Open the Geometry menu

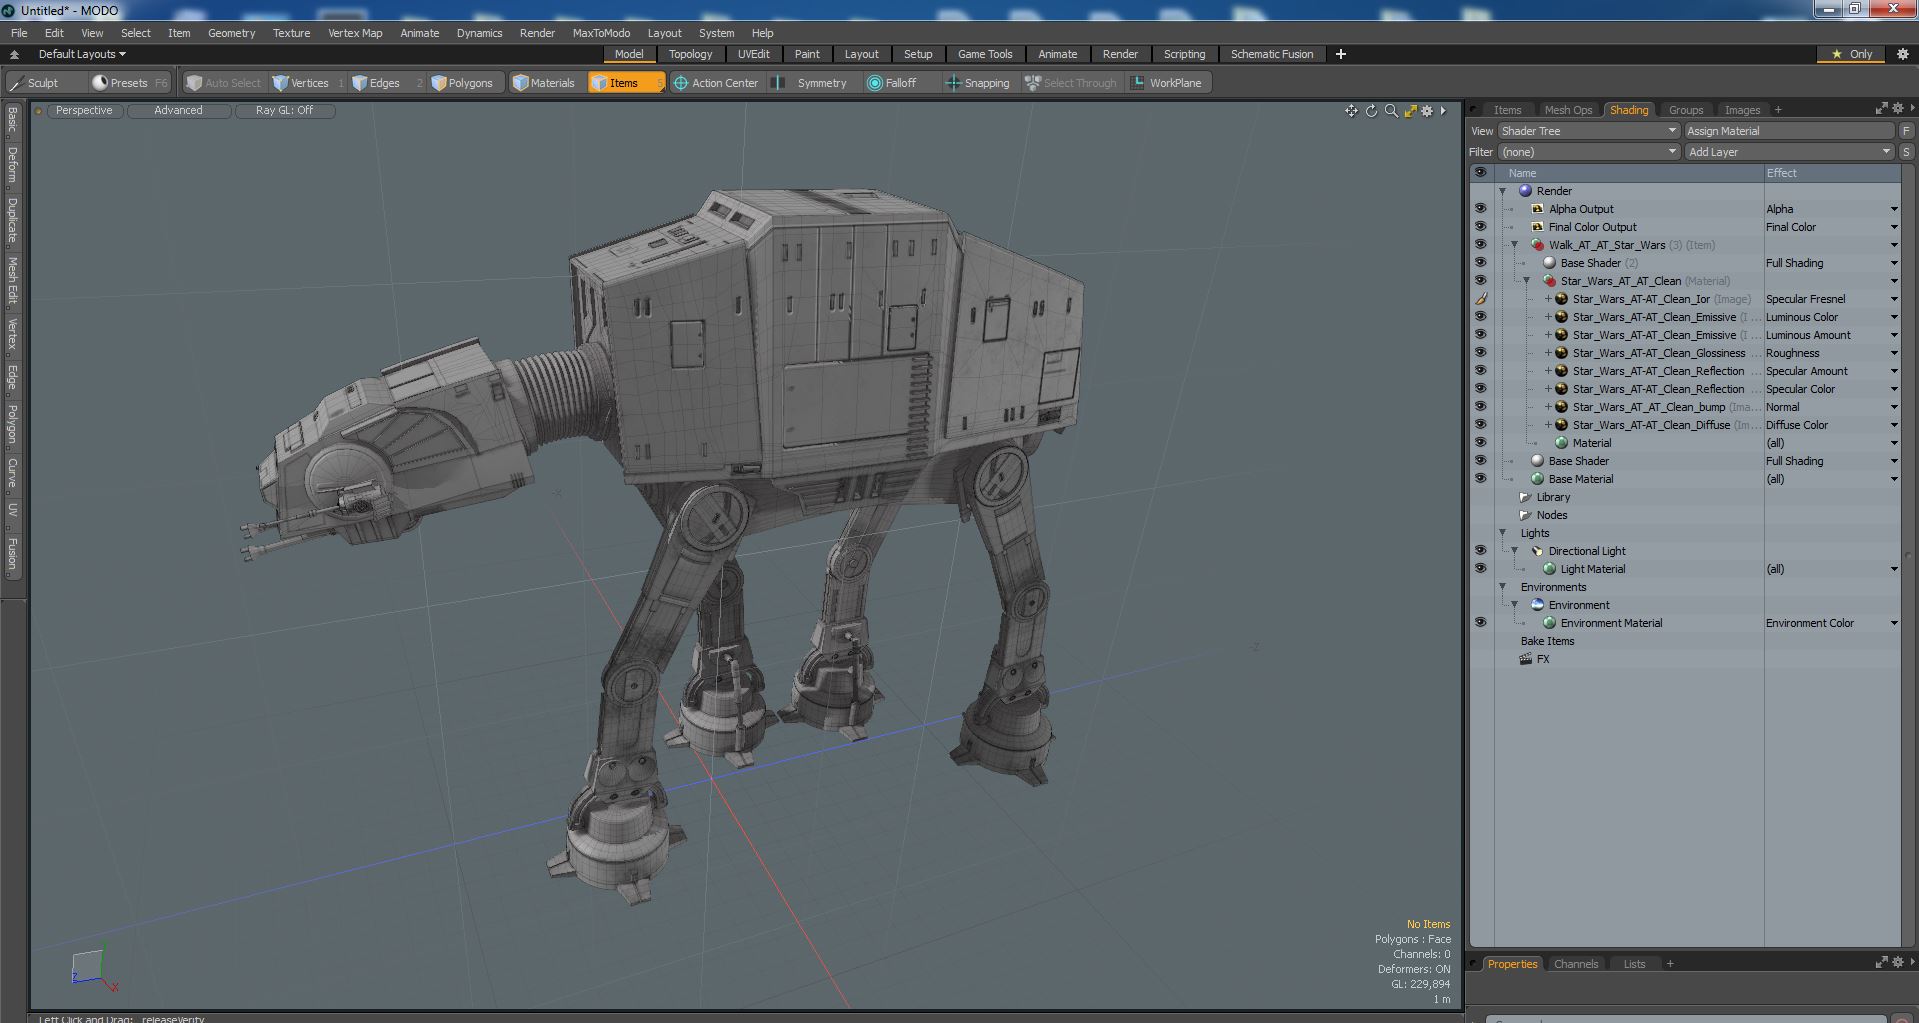[231, 33]
